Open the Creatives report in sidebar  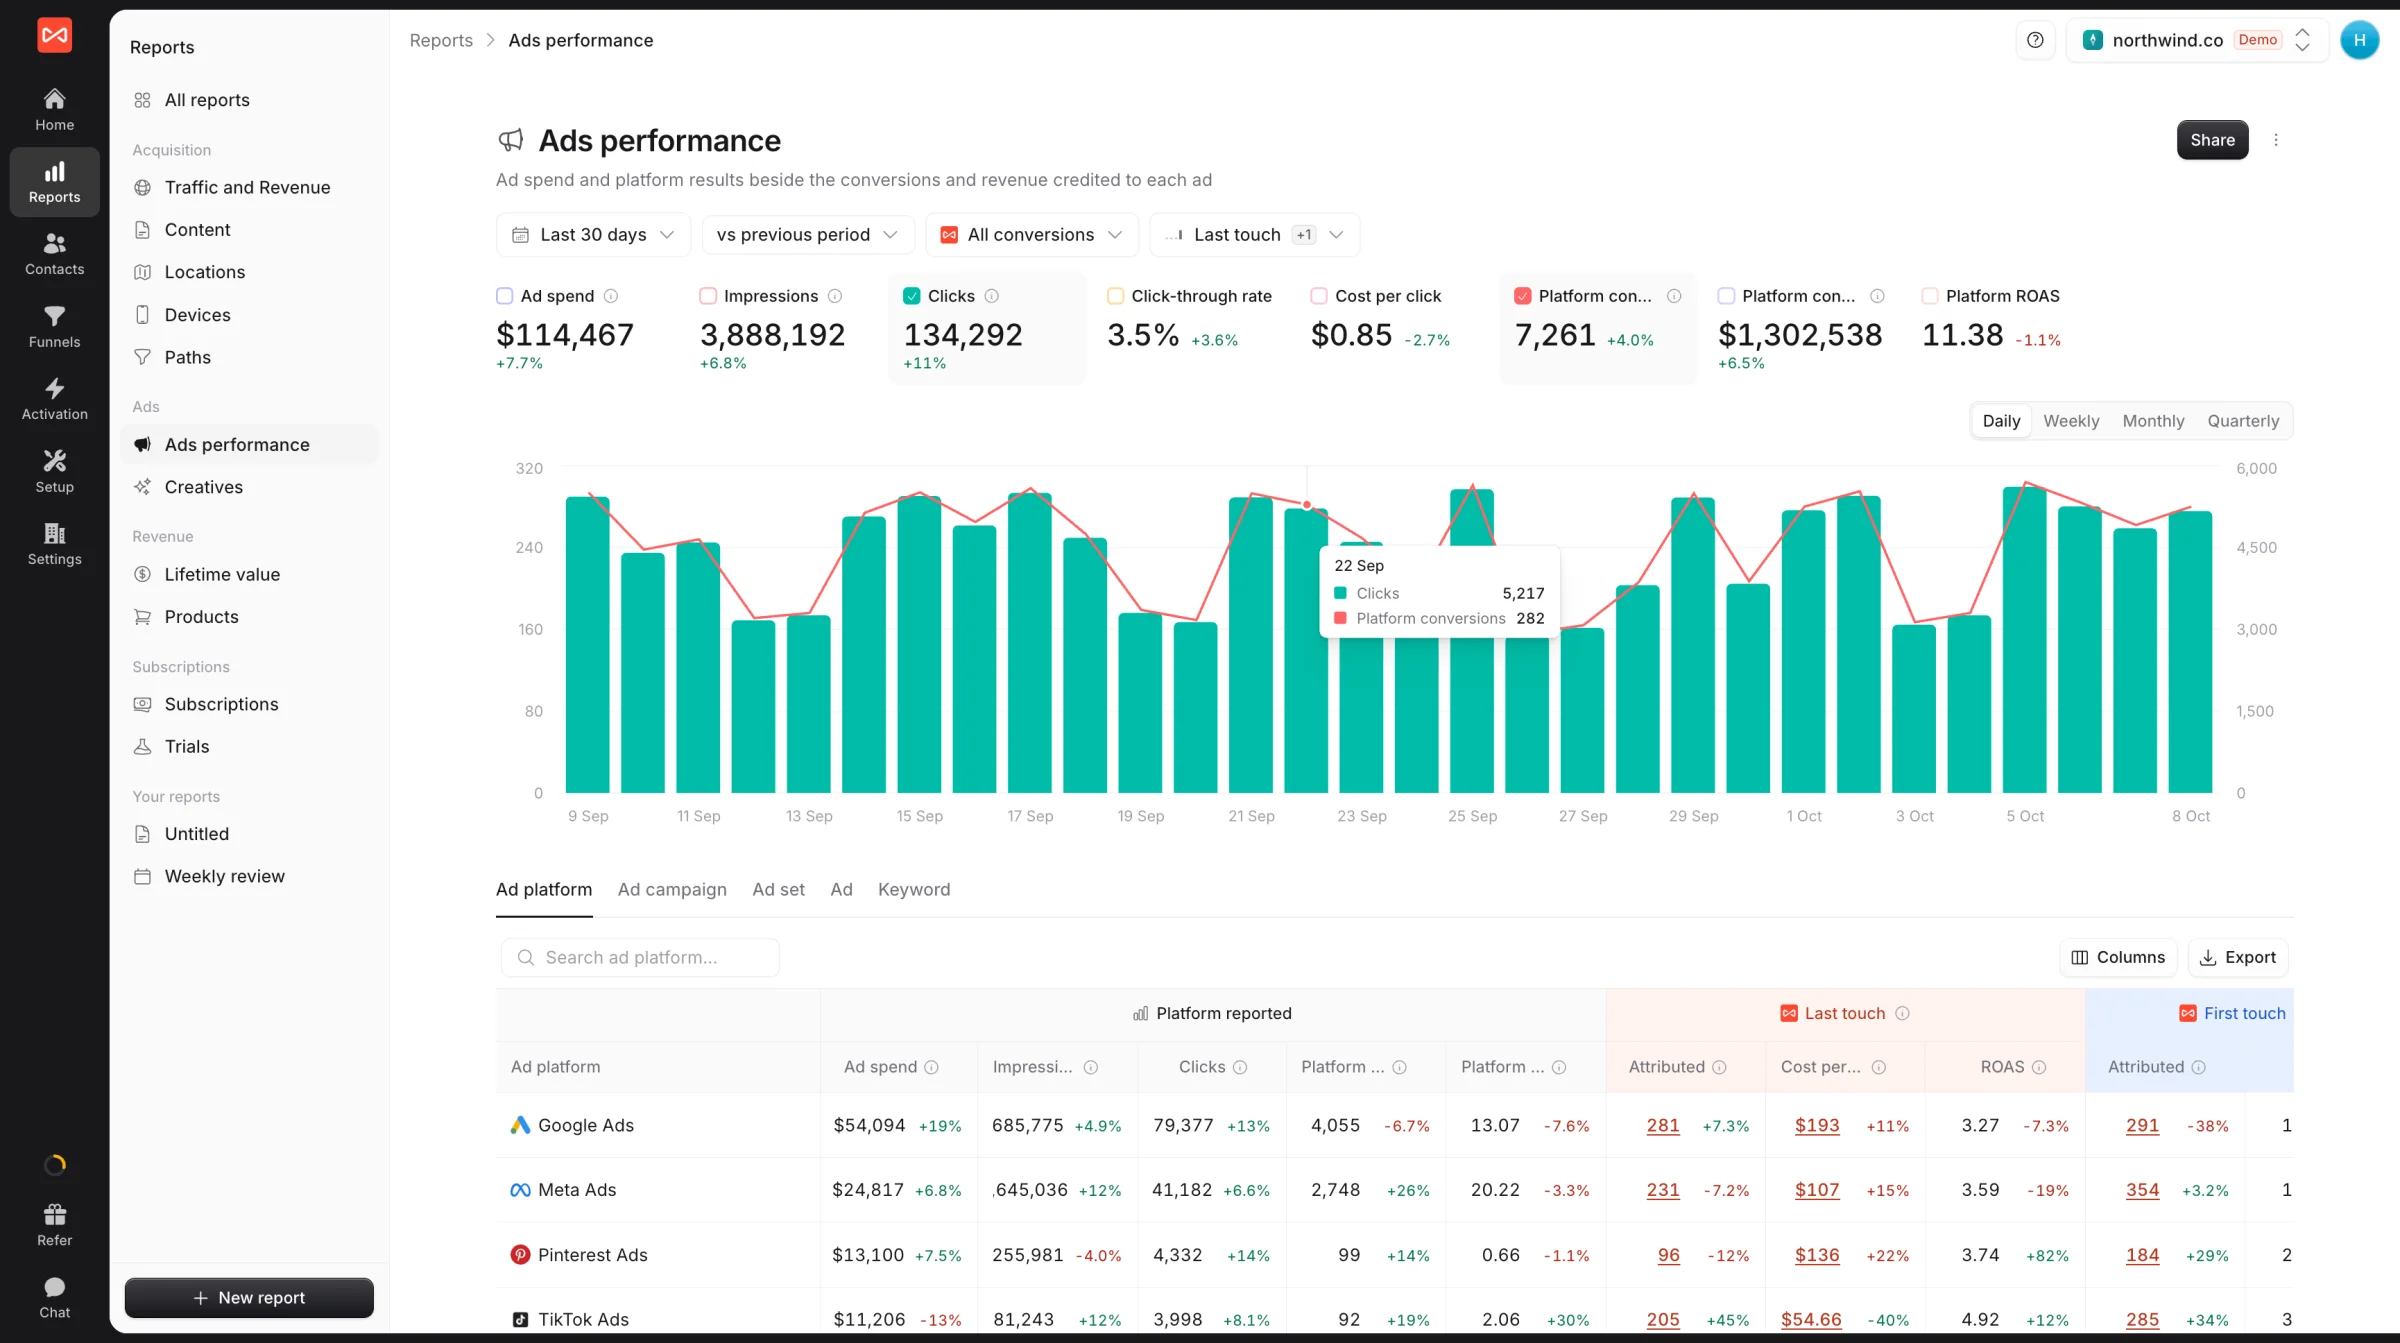[x=249, y=487]
